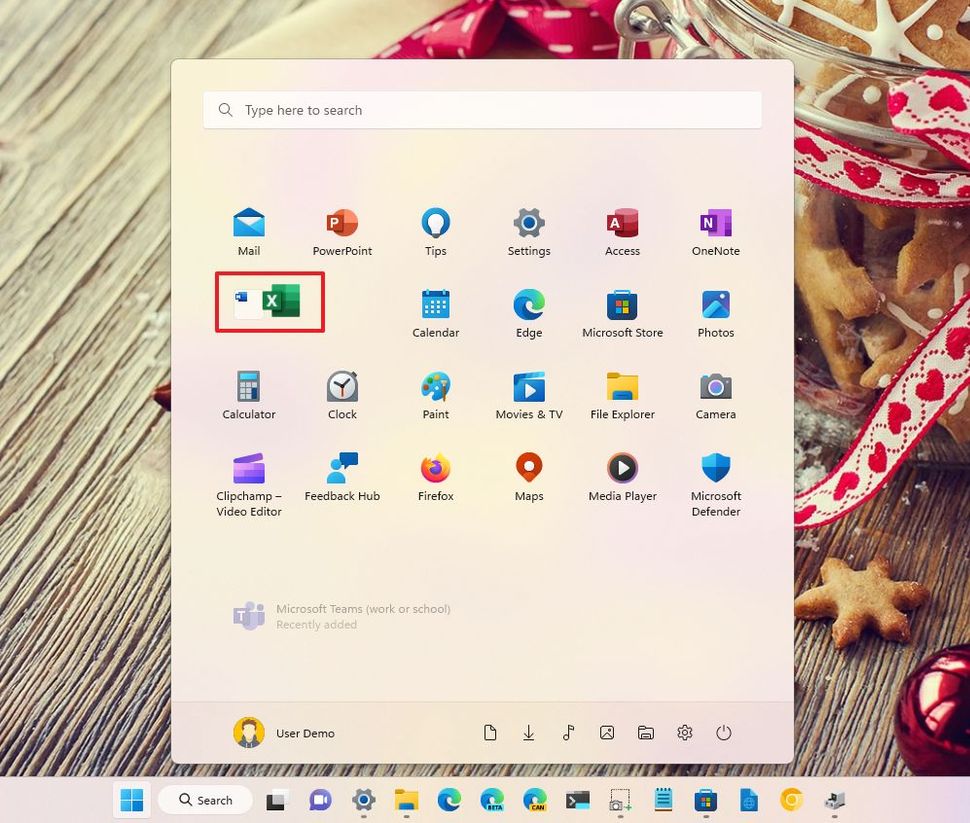Open OneNote
Viewport: 970px width, 823px height.
point(715,222)
